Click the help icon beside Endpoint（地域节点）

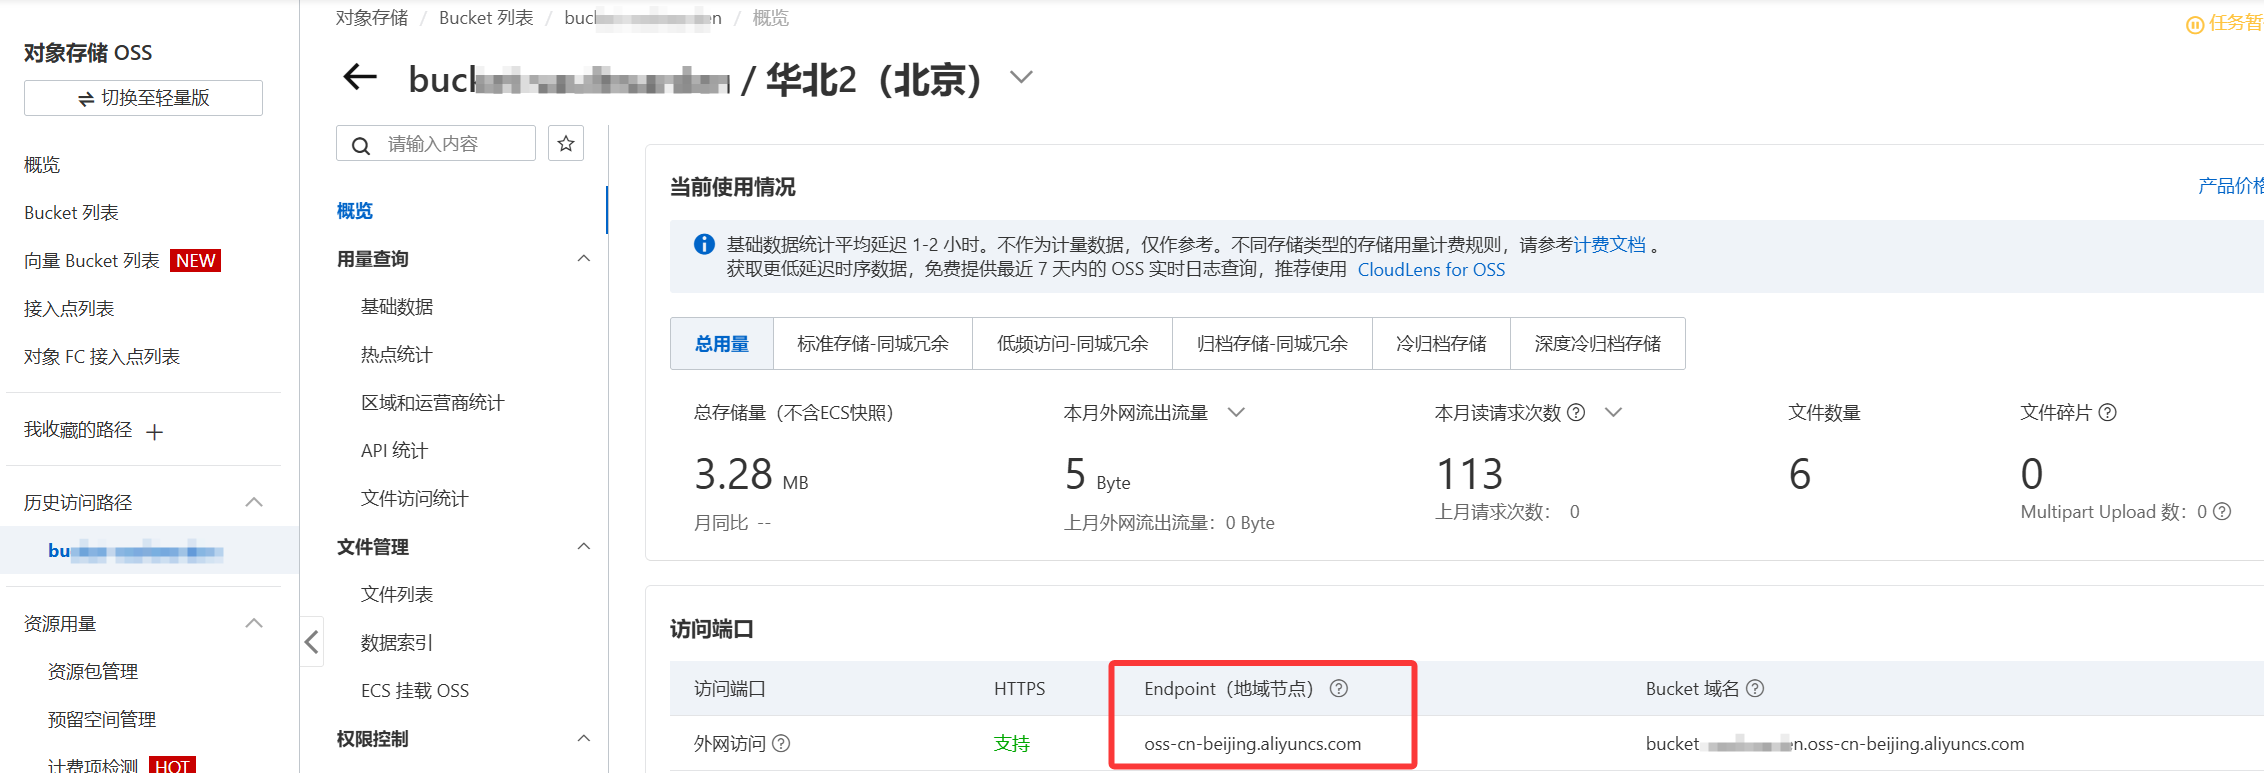coord(1339,688)
